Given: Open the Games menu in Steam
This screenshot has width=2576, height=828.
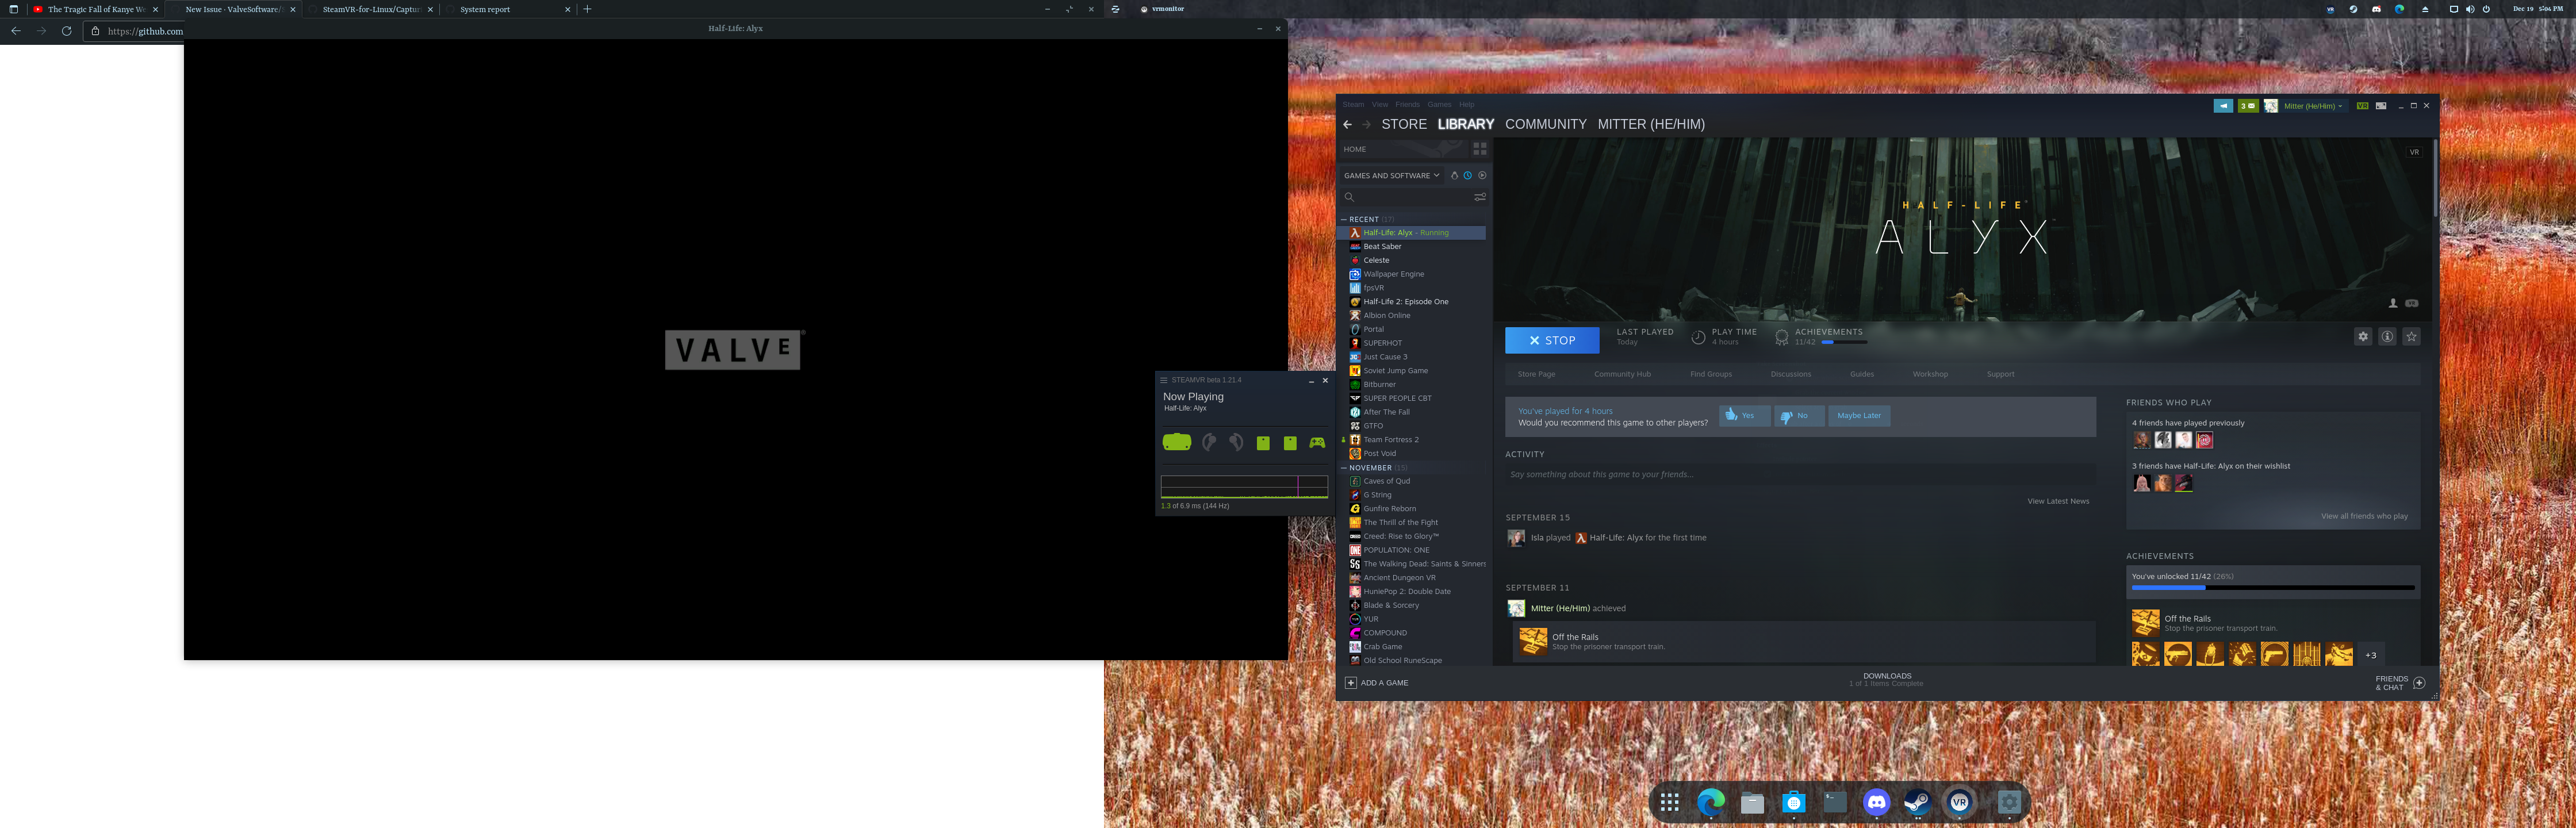Looking at the screenshot, I should click(x=1439, y=105).
